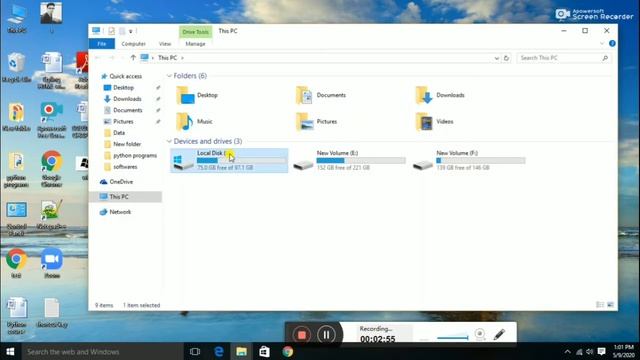Screen dimensions: 640x360
Task: Pause the screen recording
Action: [326, 335]
